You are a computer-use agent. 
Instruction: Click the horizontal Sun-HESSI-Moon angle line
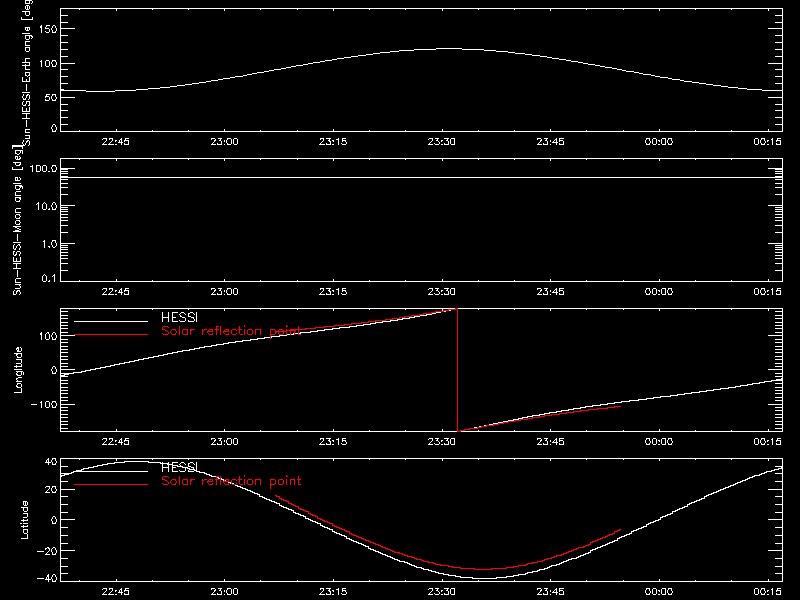421,178
